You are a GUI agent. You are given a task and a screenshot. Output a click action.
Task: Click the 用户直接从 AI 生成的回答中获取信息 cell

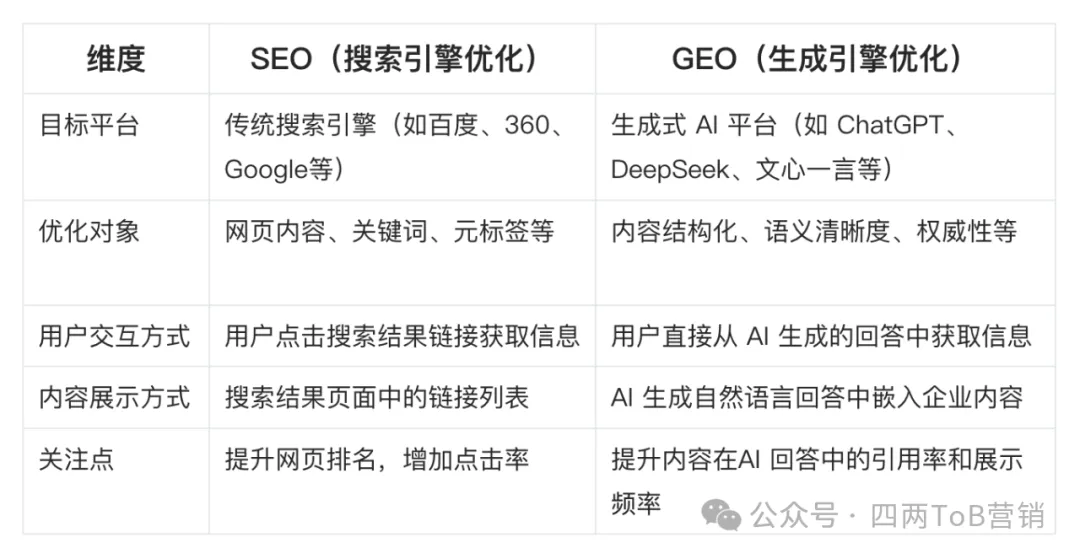coord(825,336)
